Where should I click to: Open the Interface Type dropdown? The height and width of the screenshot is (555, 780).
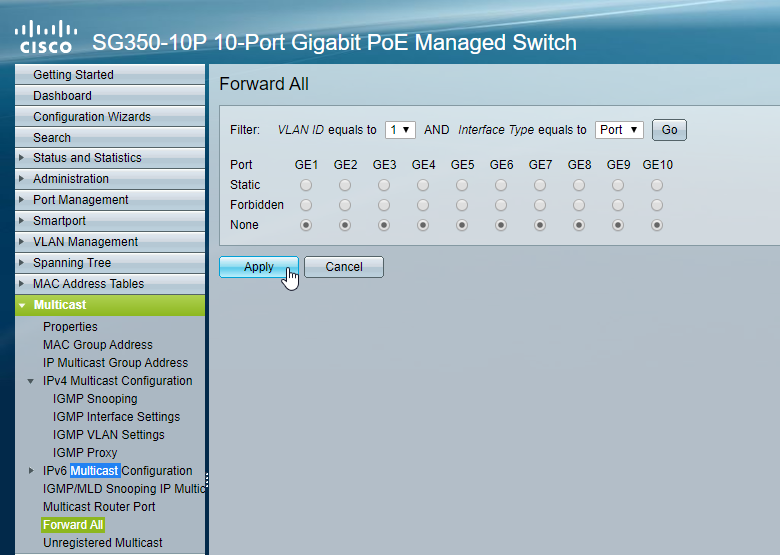tap(619, 130)
